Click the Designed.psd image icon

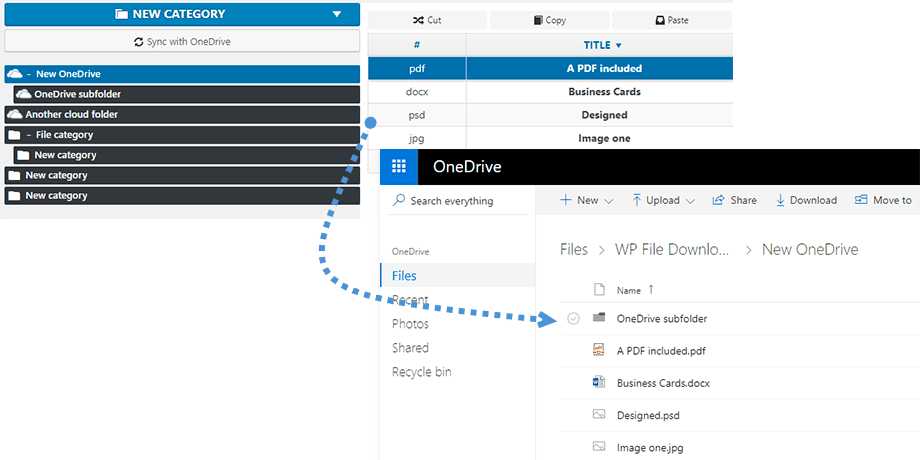pyautogui.click(x=598, y=414)
